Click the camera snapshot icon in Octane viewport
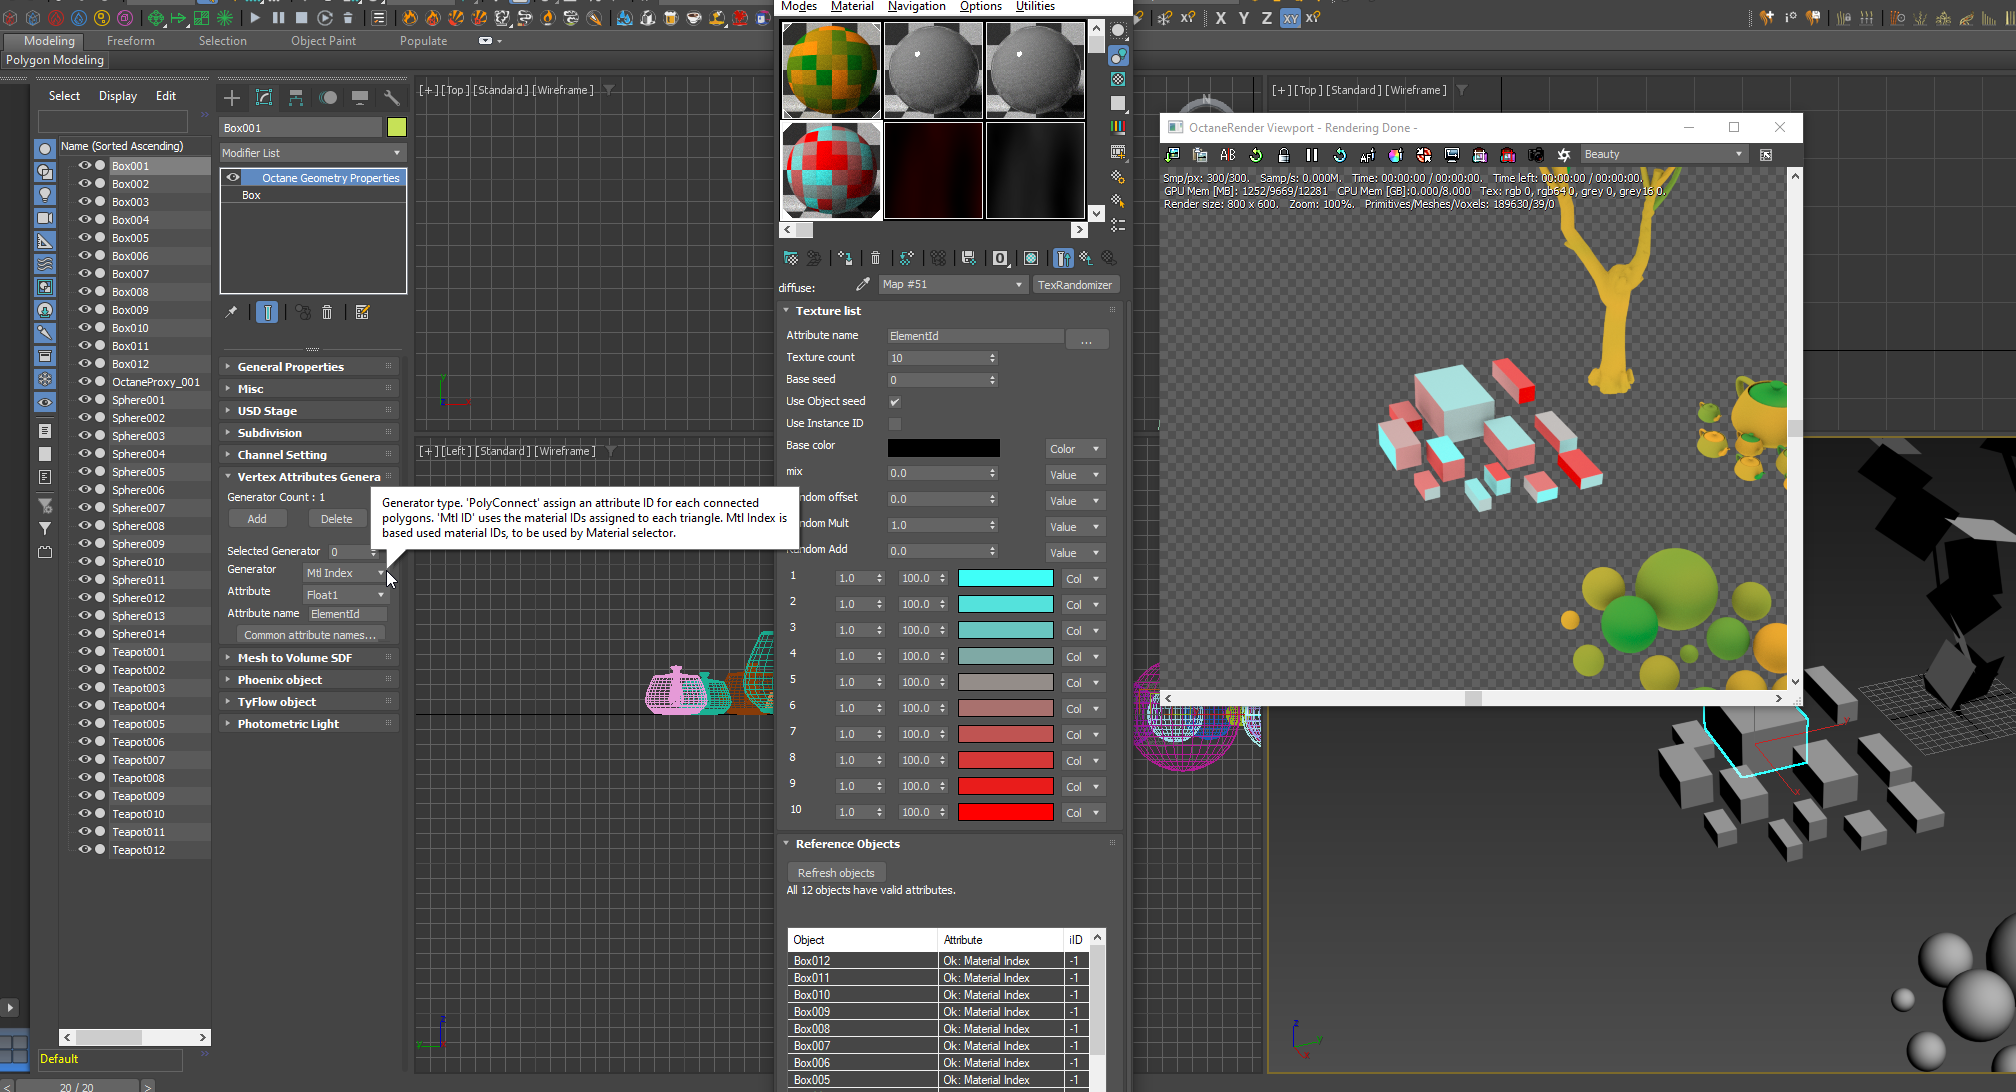The height and width of the screenshot is (1092, 2016). click(1536, 155)
